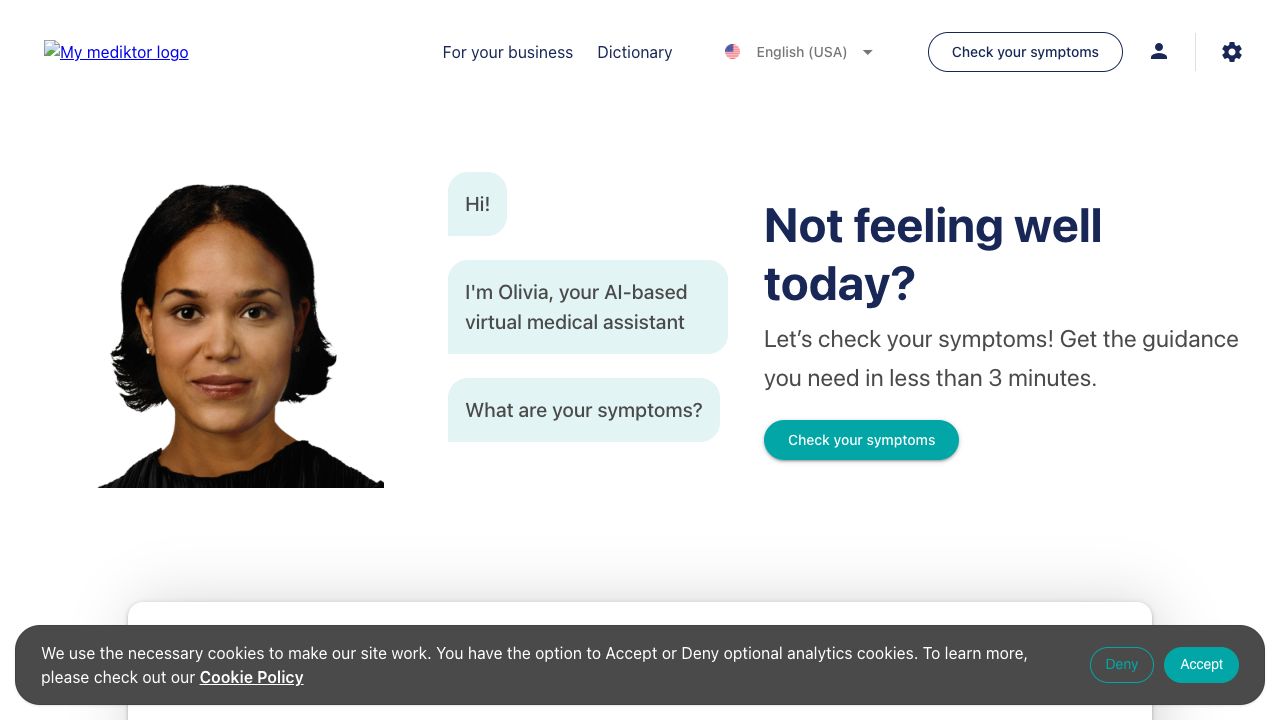The height and width of the screenshot is (720, 1280).
Task: Click the "I'm Olivia" chat bubble
Action: pos(587,307)
